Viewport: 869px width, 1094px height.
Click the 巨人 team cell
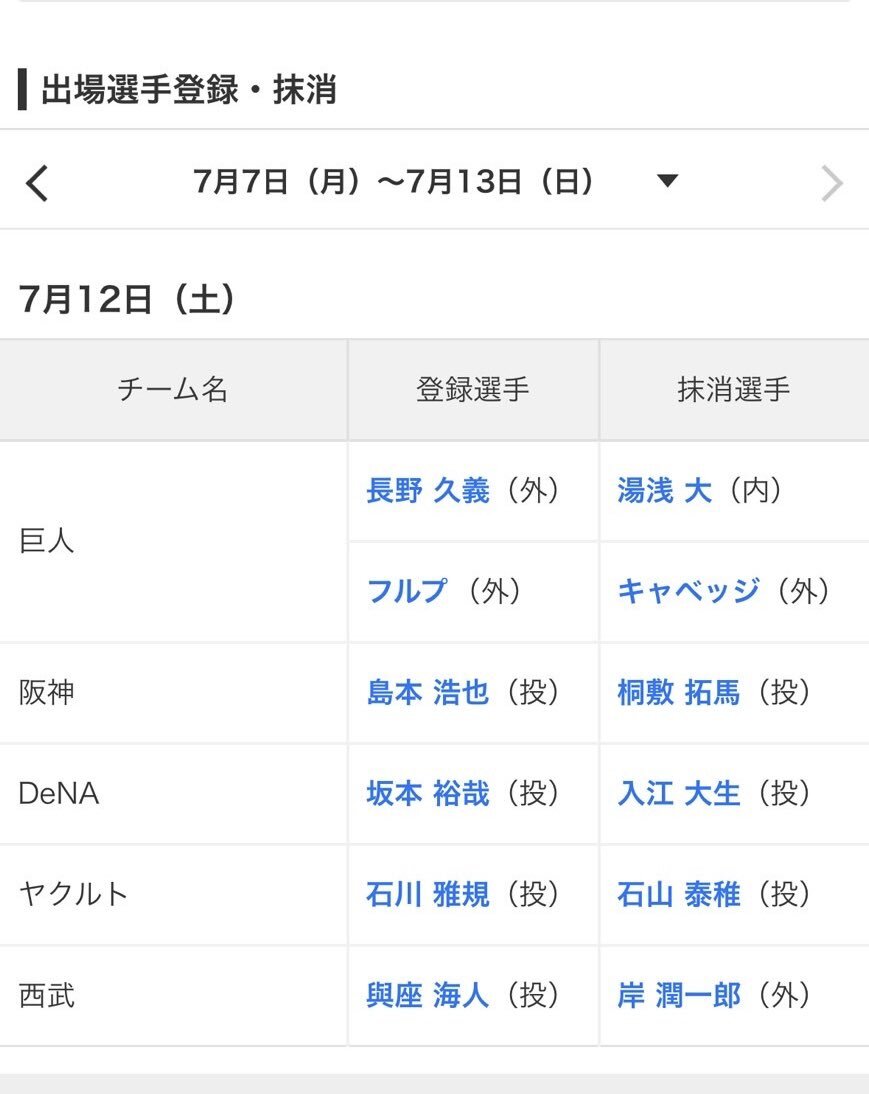click(173, 541)
